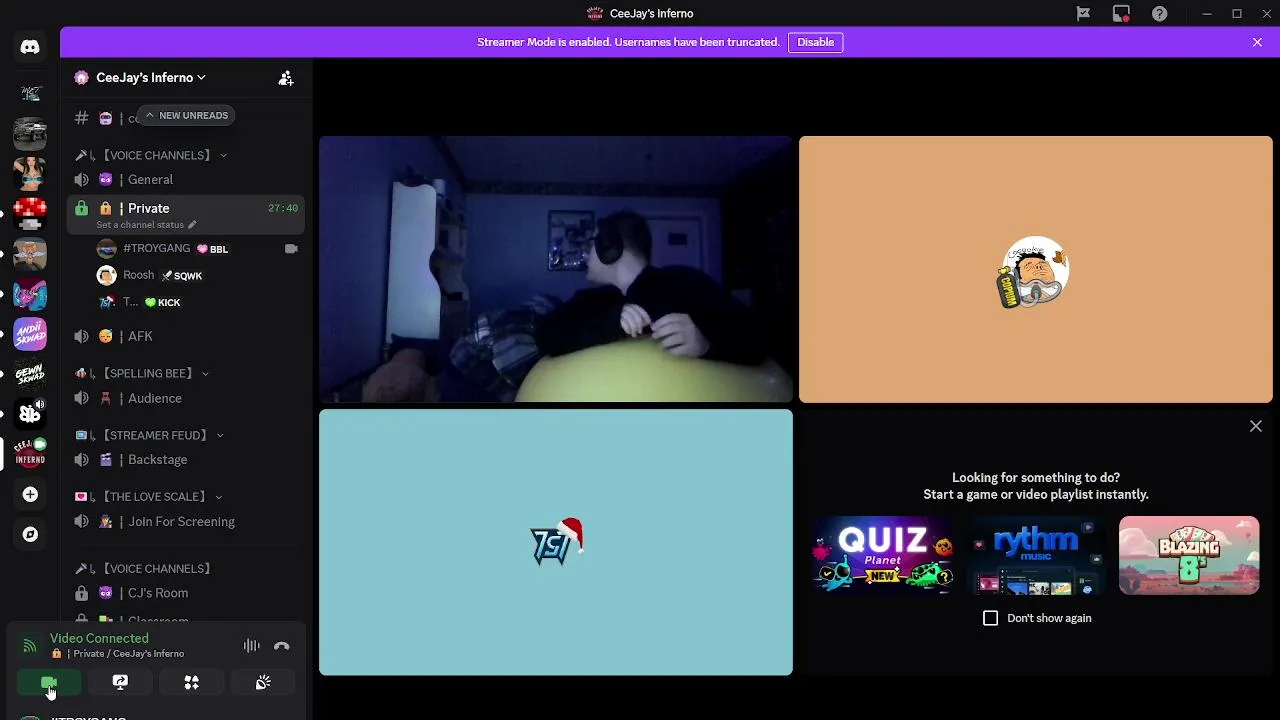Join the CJ's Room channel

click(x=185, y=593)
